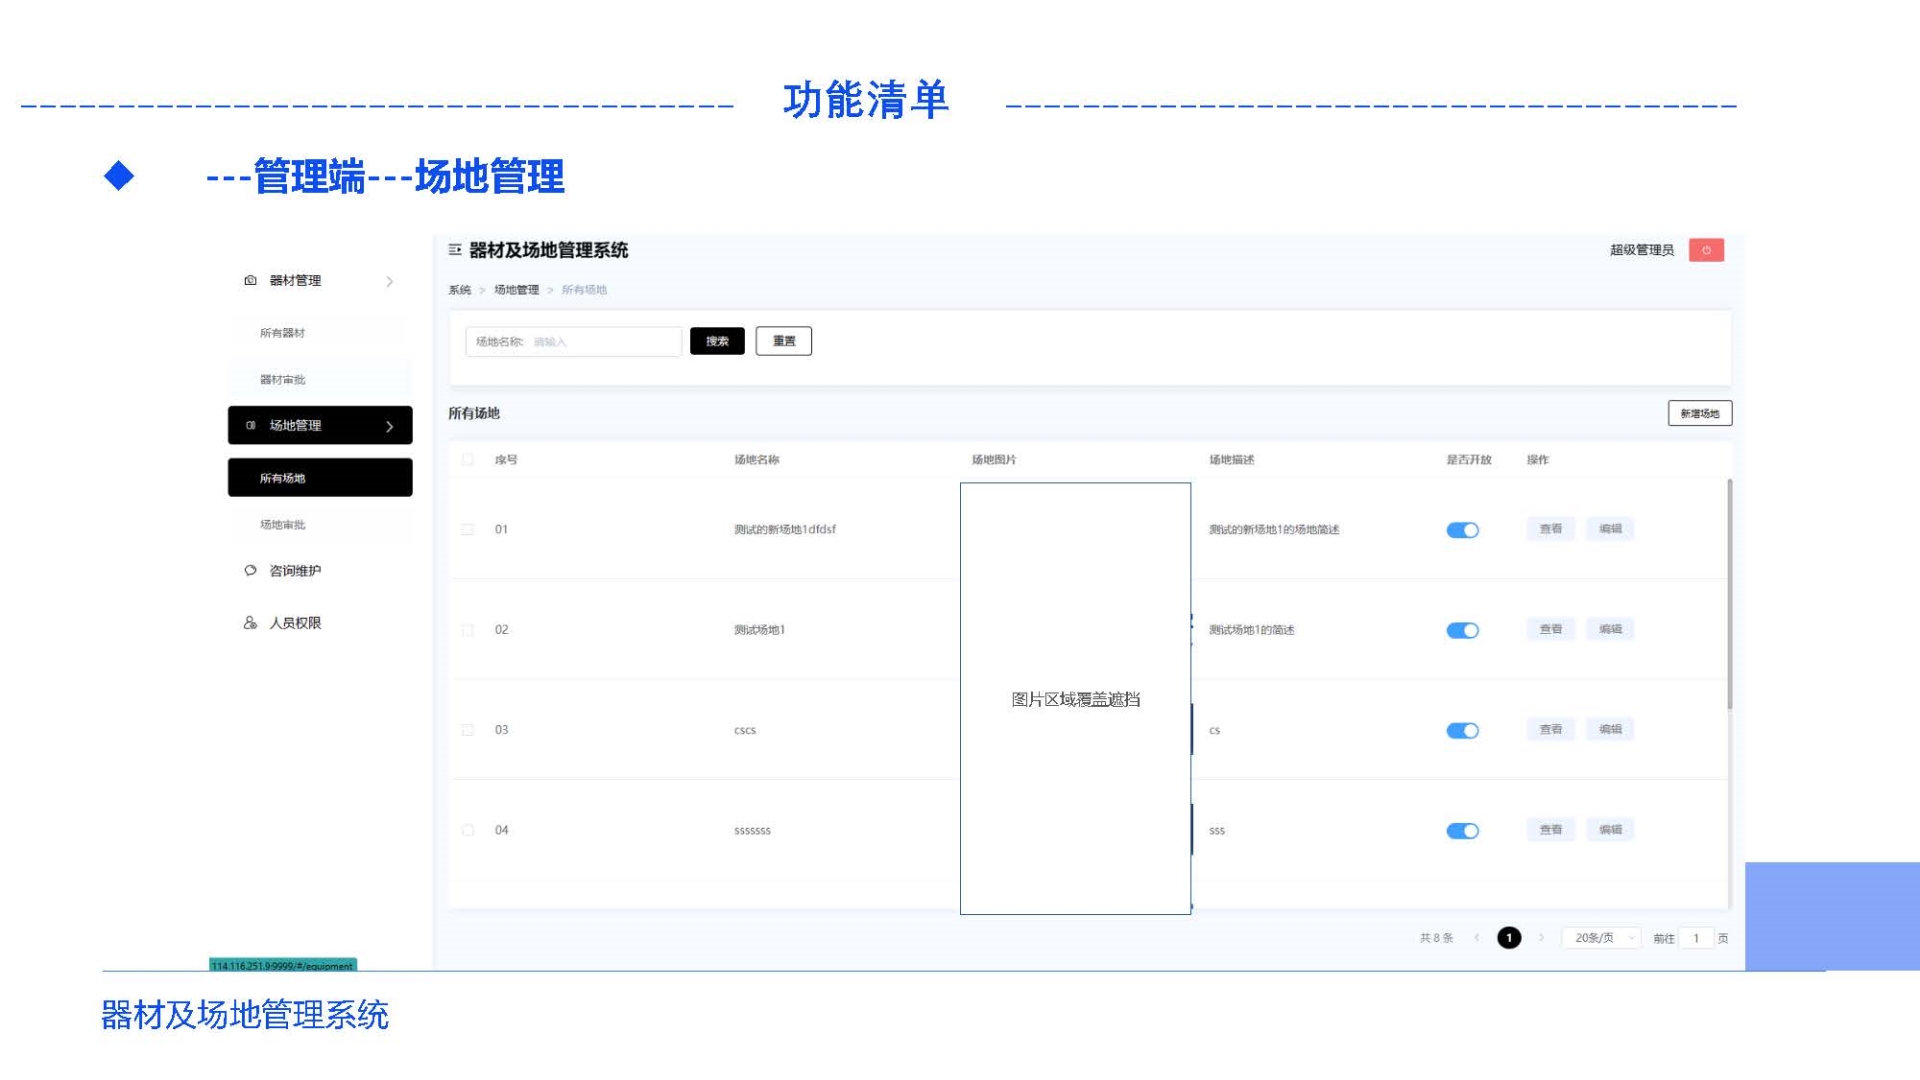The height and width of the screenshot is (1080, 1920).
Task: Click the 场地管理 menu icon
Action: tap(250, 426)
